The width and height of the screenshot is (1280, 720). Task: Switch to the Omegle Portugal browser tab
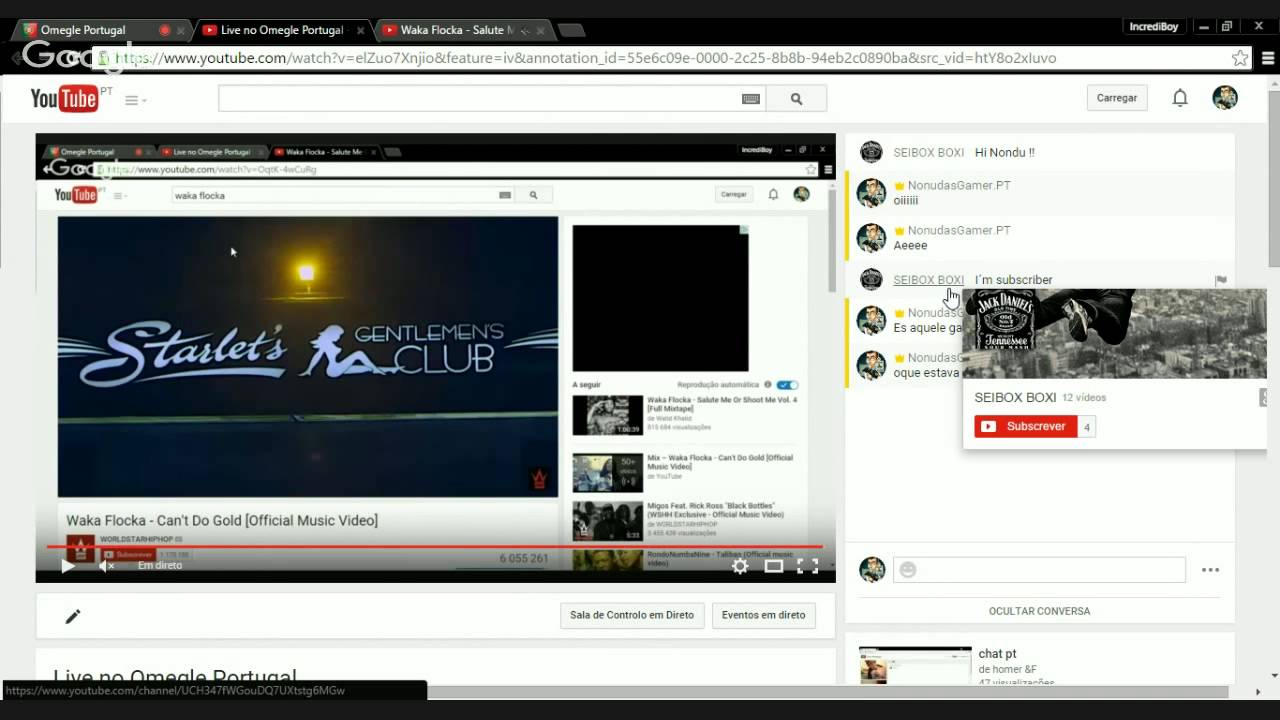tap(95, 30)
